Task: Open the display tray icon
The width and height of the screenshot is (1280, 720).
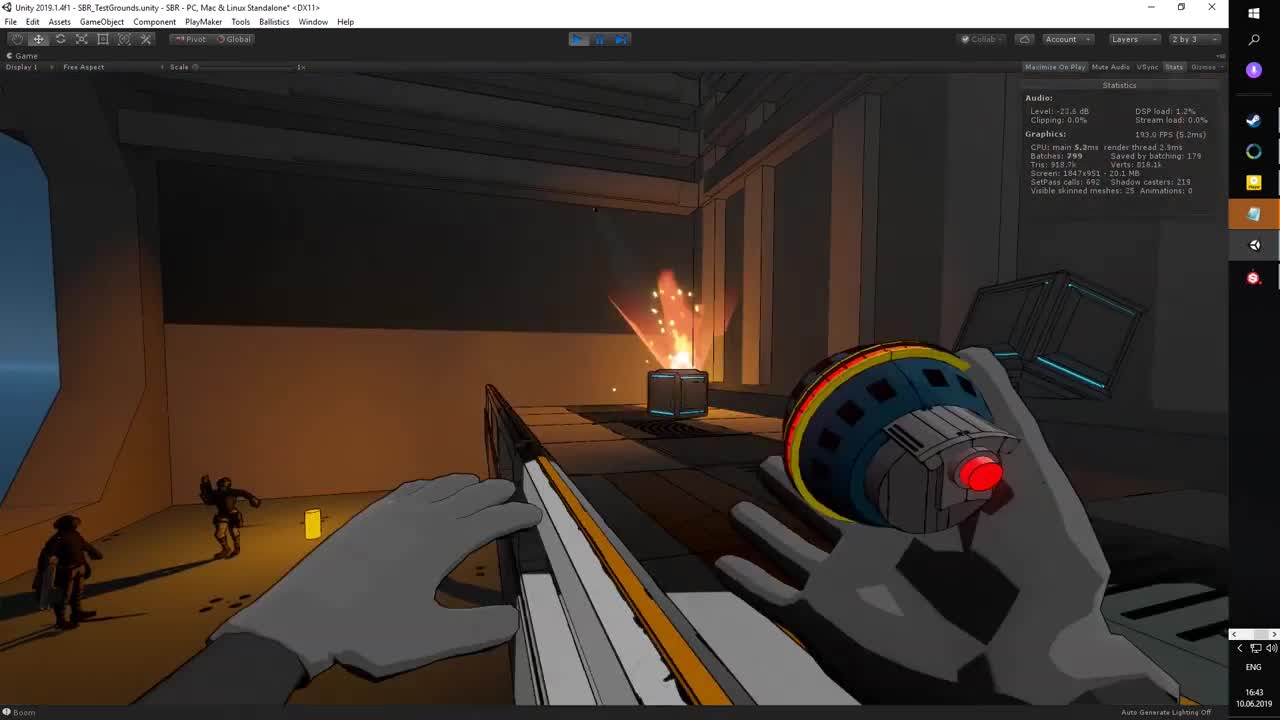Action: (1255, 648)
